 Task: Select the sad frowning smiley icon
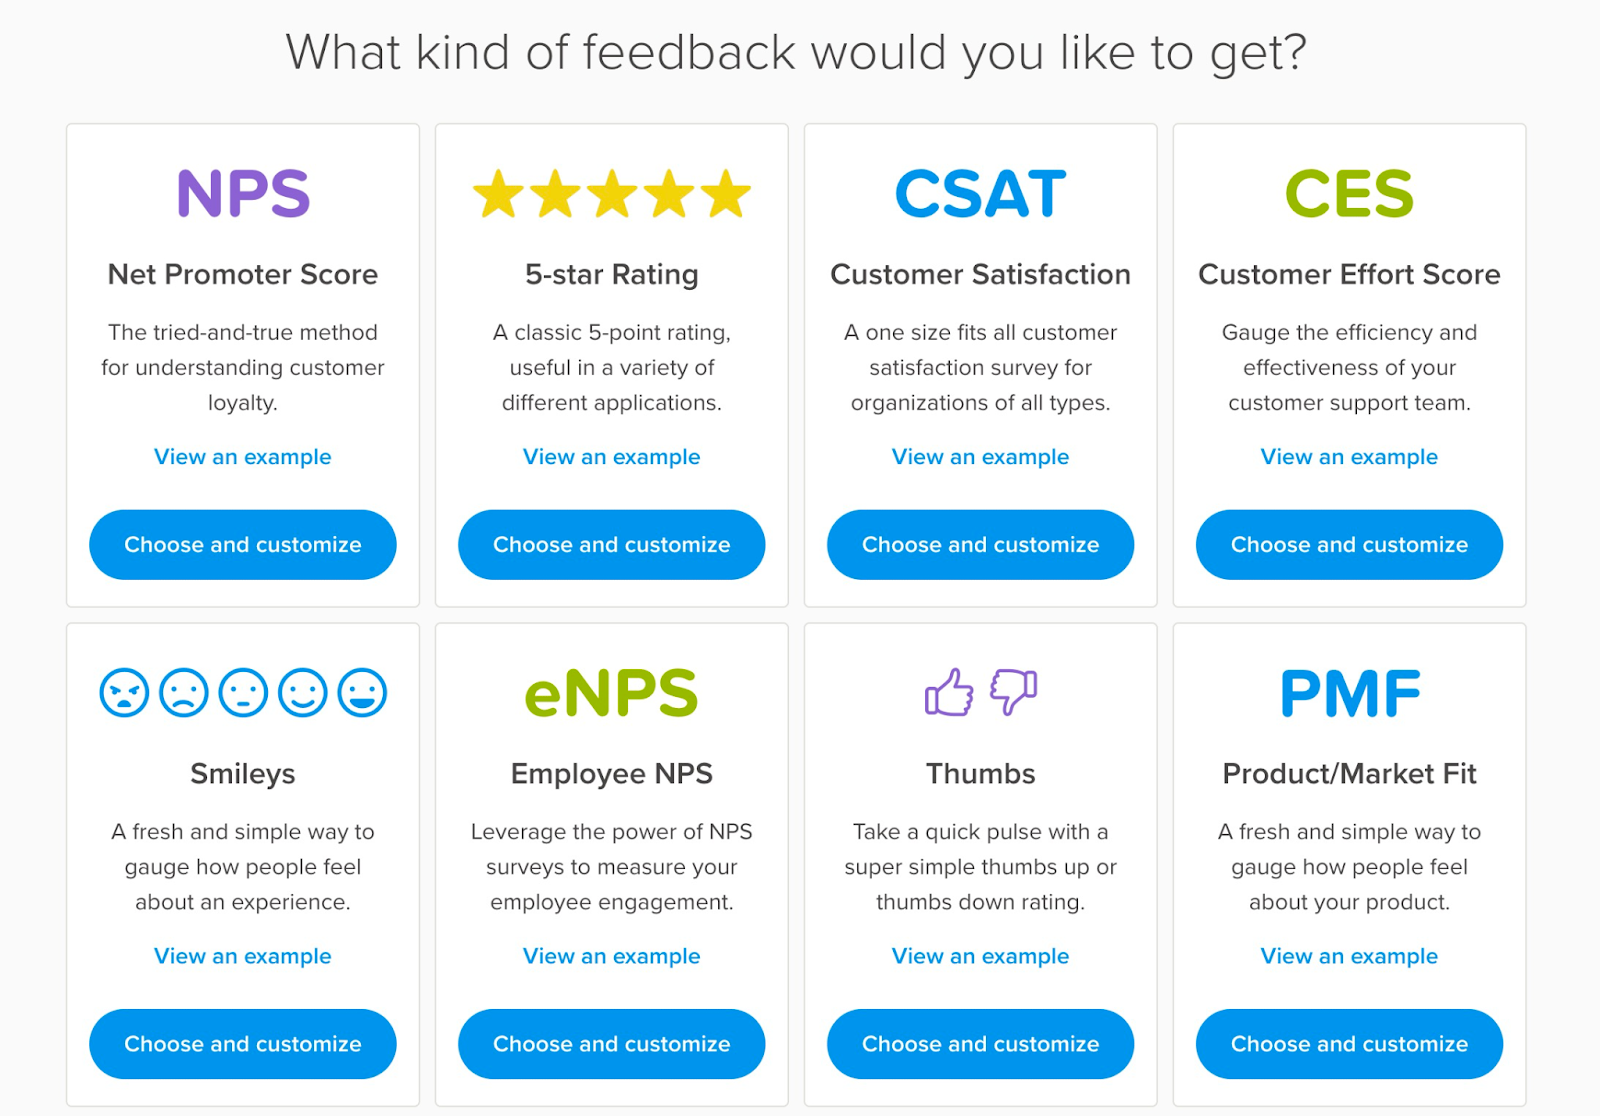pos(184,692)
